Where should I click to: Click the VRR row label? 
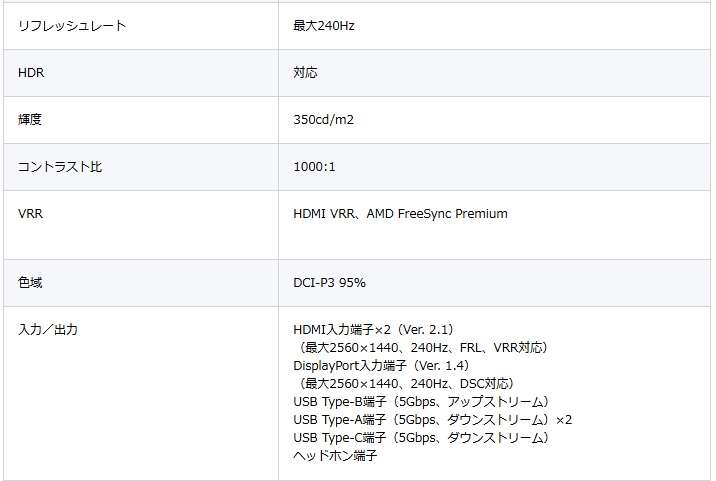click(x=30, y=214)
